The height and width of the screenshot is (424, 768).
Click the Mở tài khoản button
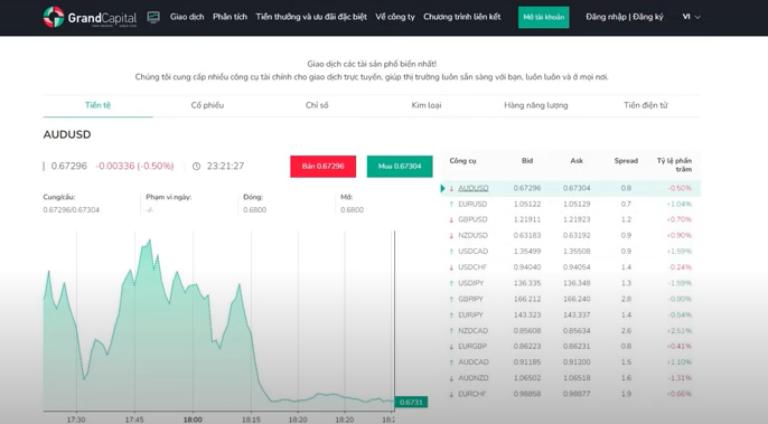pos(543,17)
